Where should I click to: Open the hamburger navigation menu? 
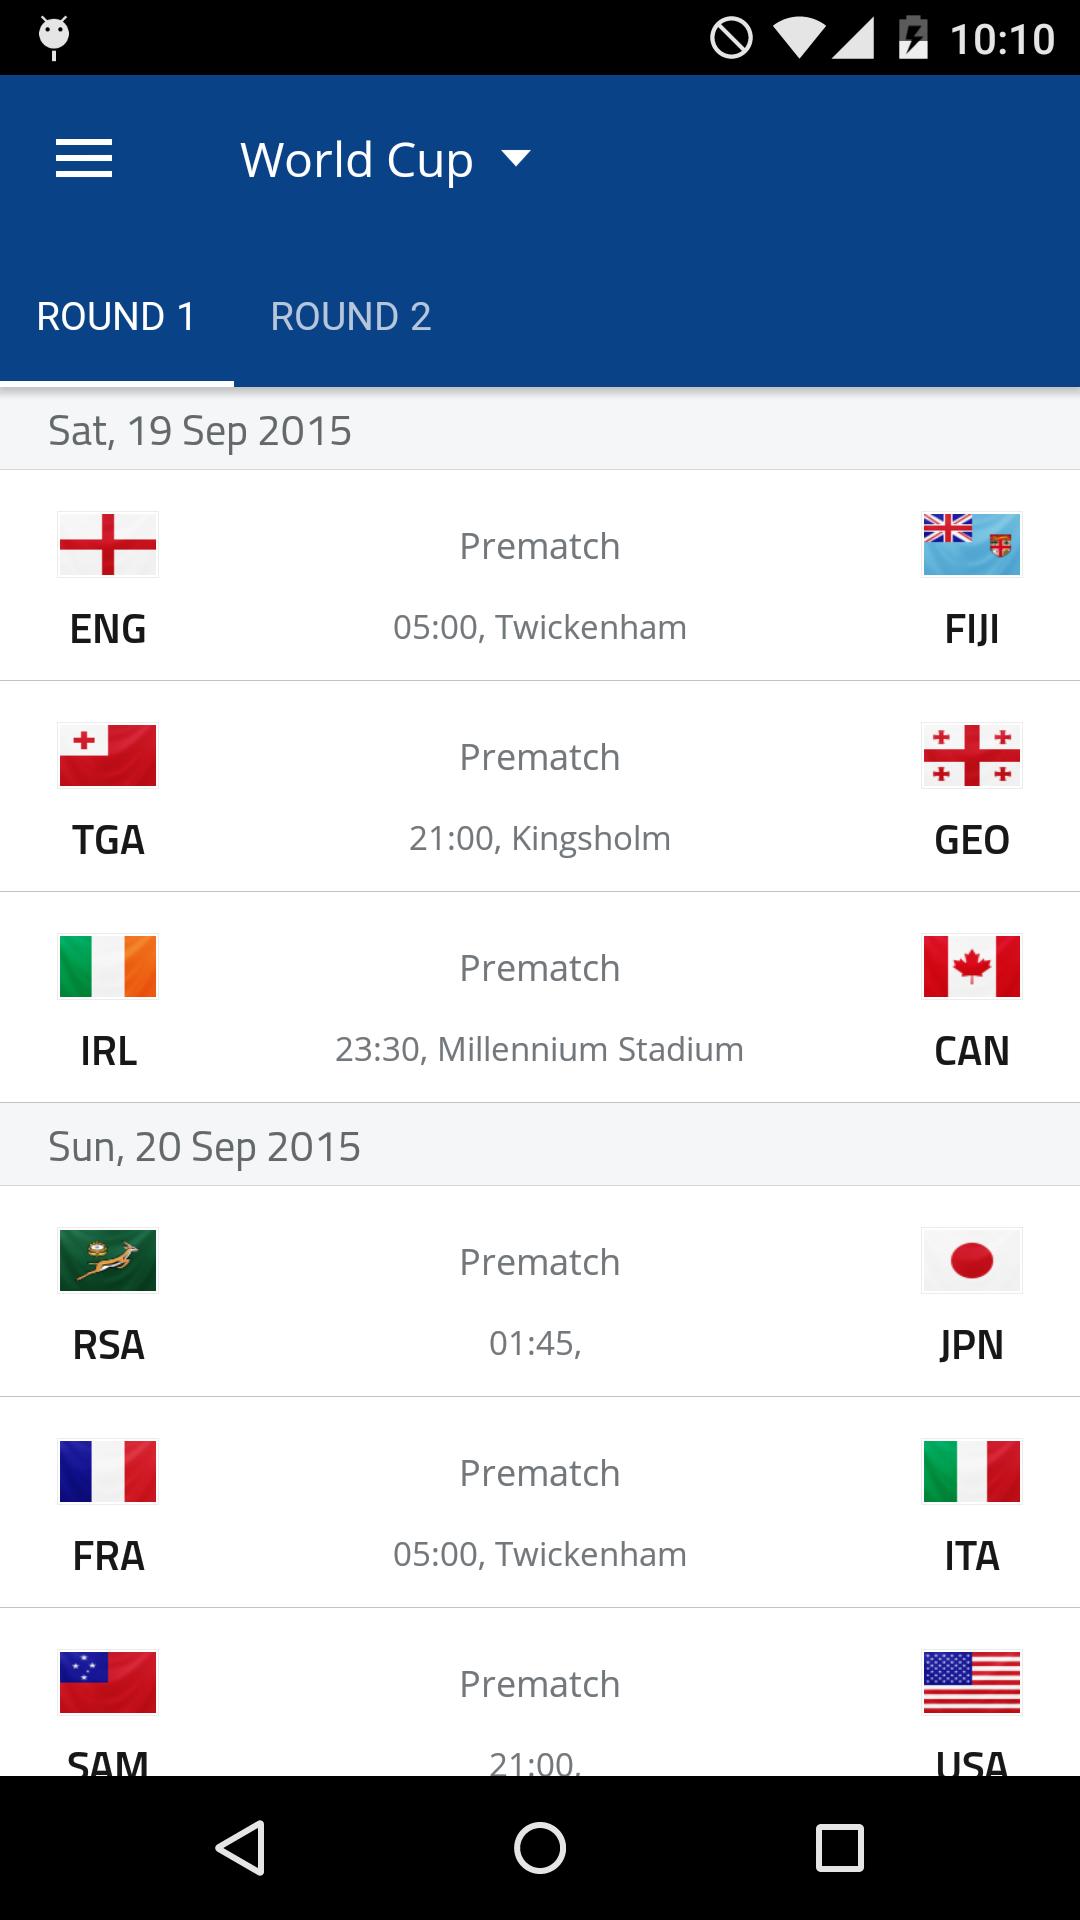(84, 159)
